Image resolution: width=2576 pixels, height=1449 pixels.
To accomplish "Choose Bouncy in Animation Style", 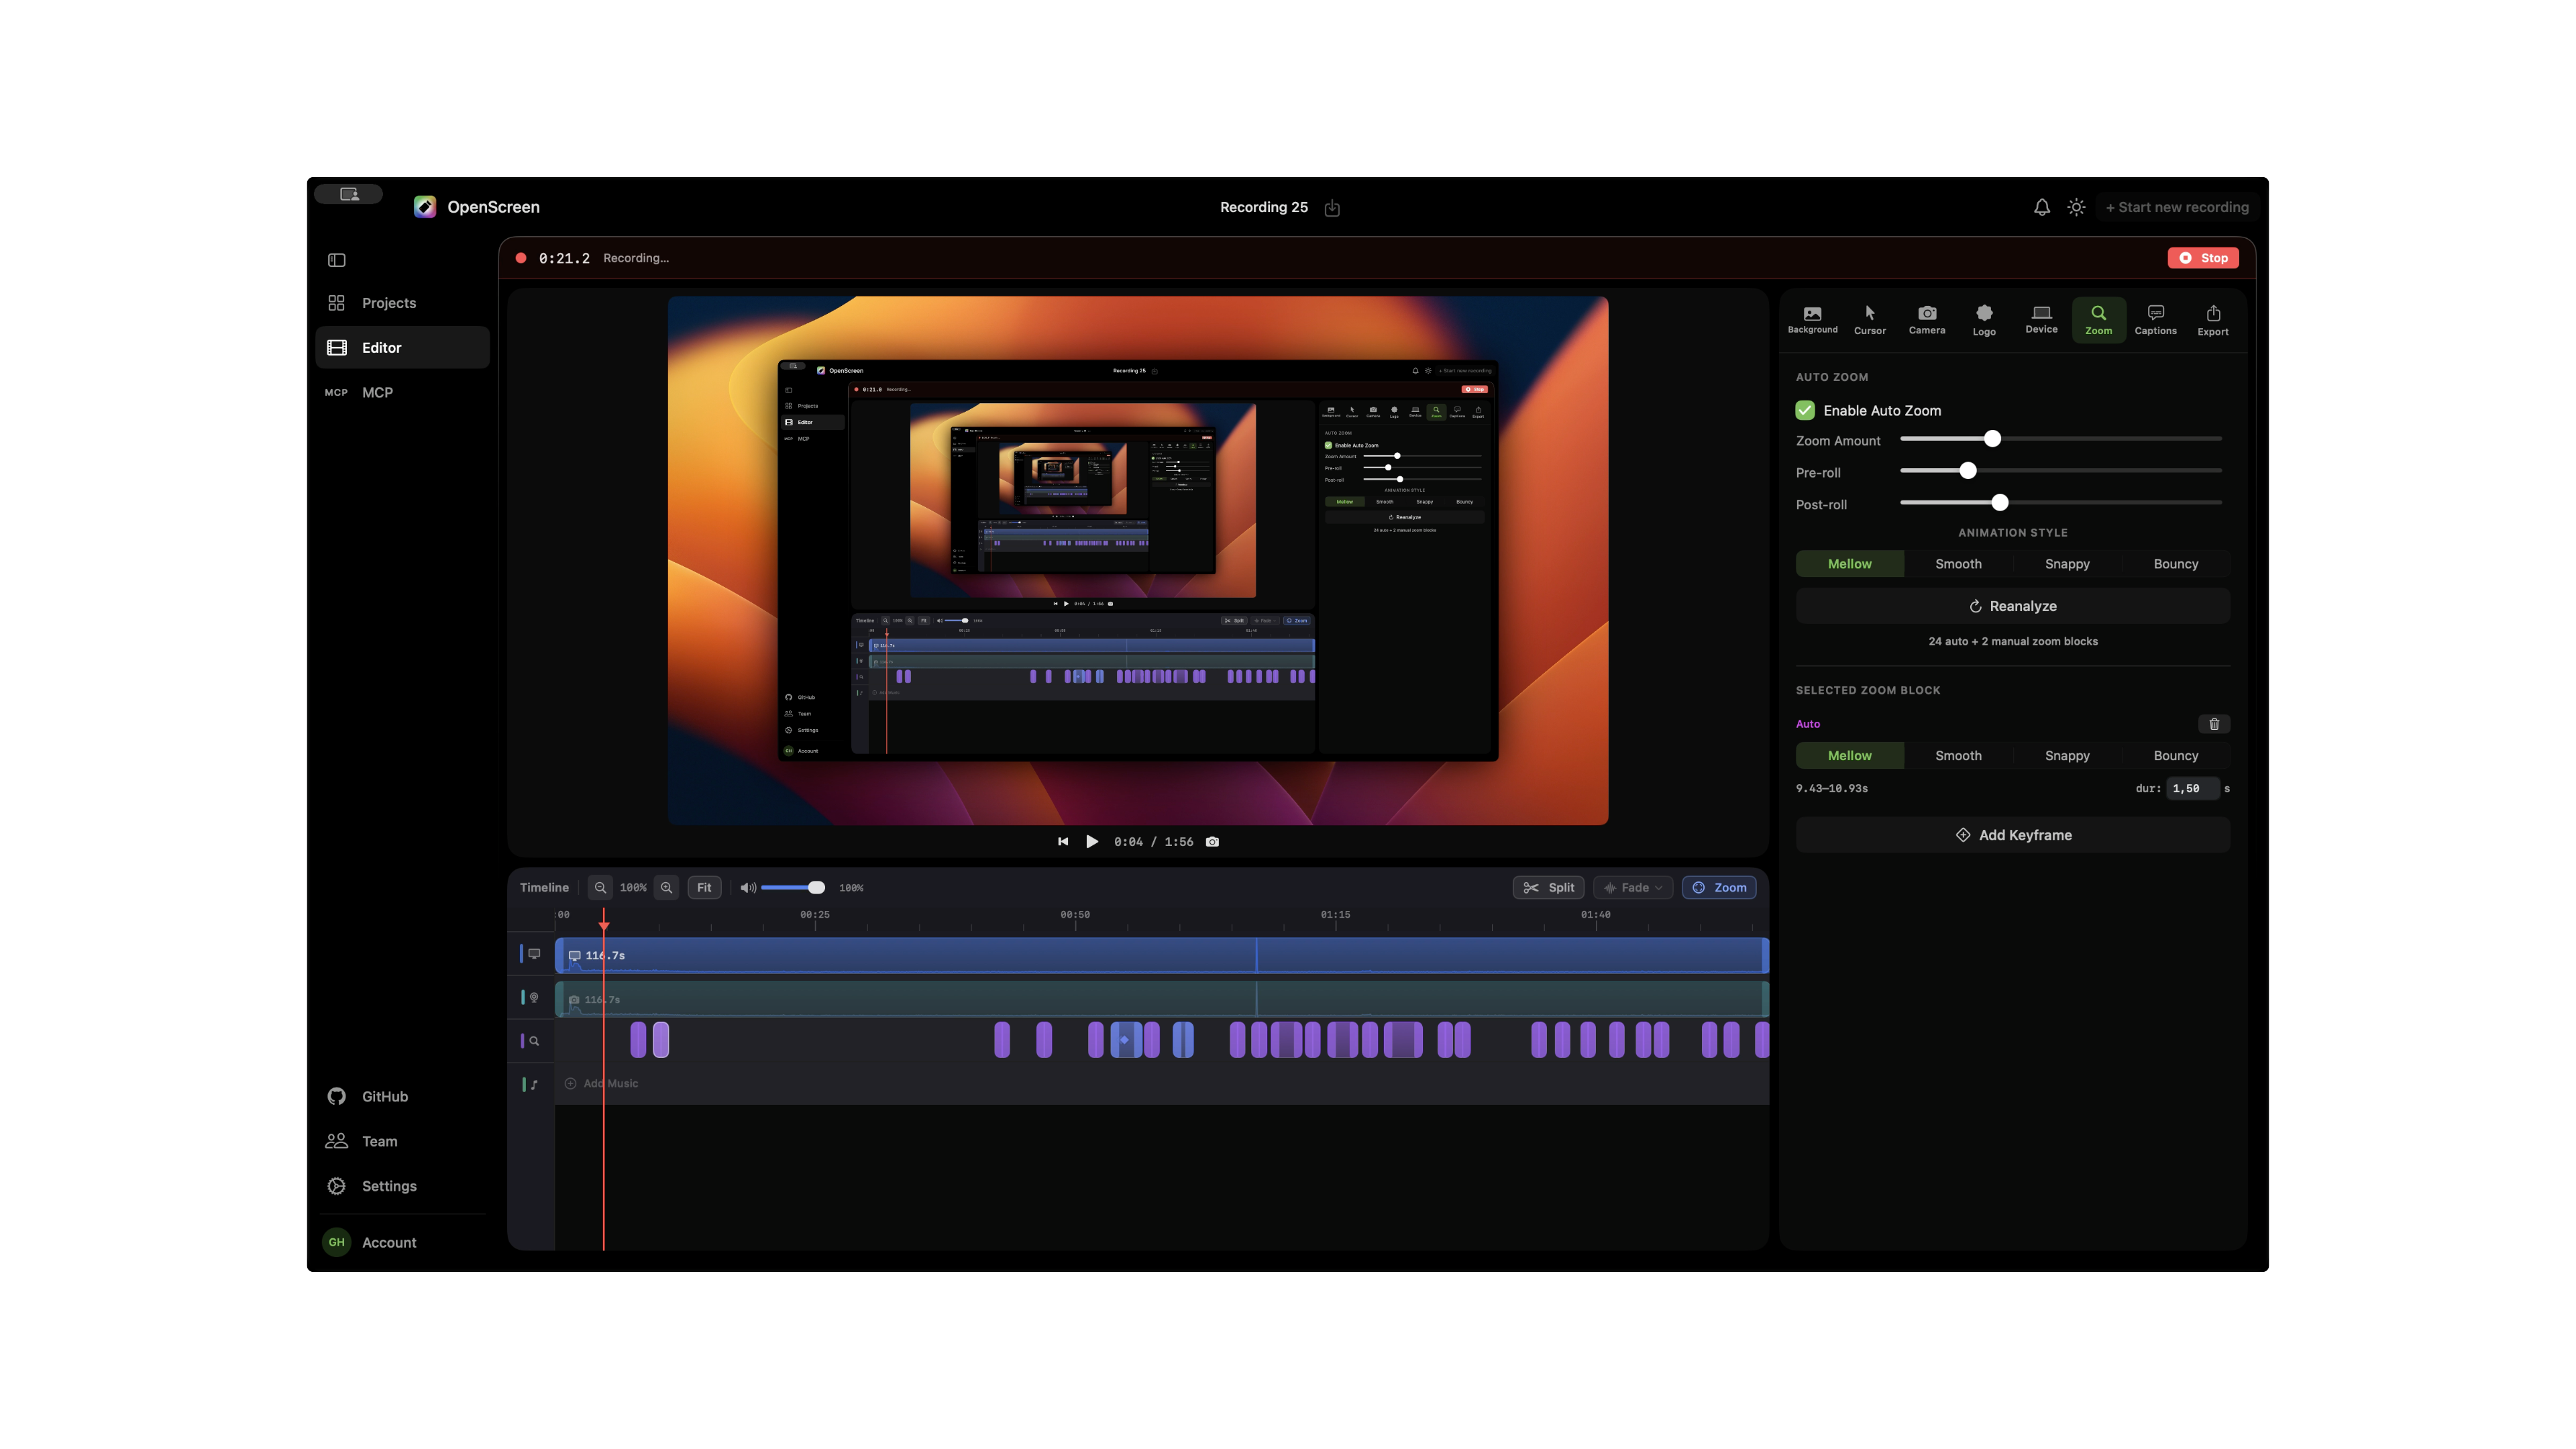I will pyautogui.click(x=2175, y=564).
